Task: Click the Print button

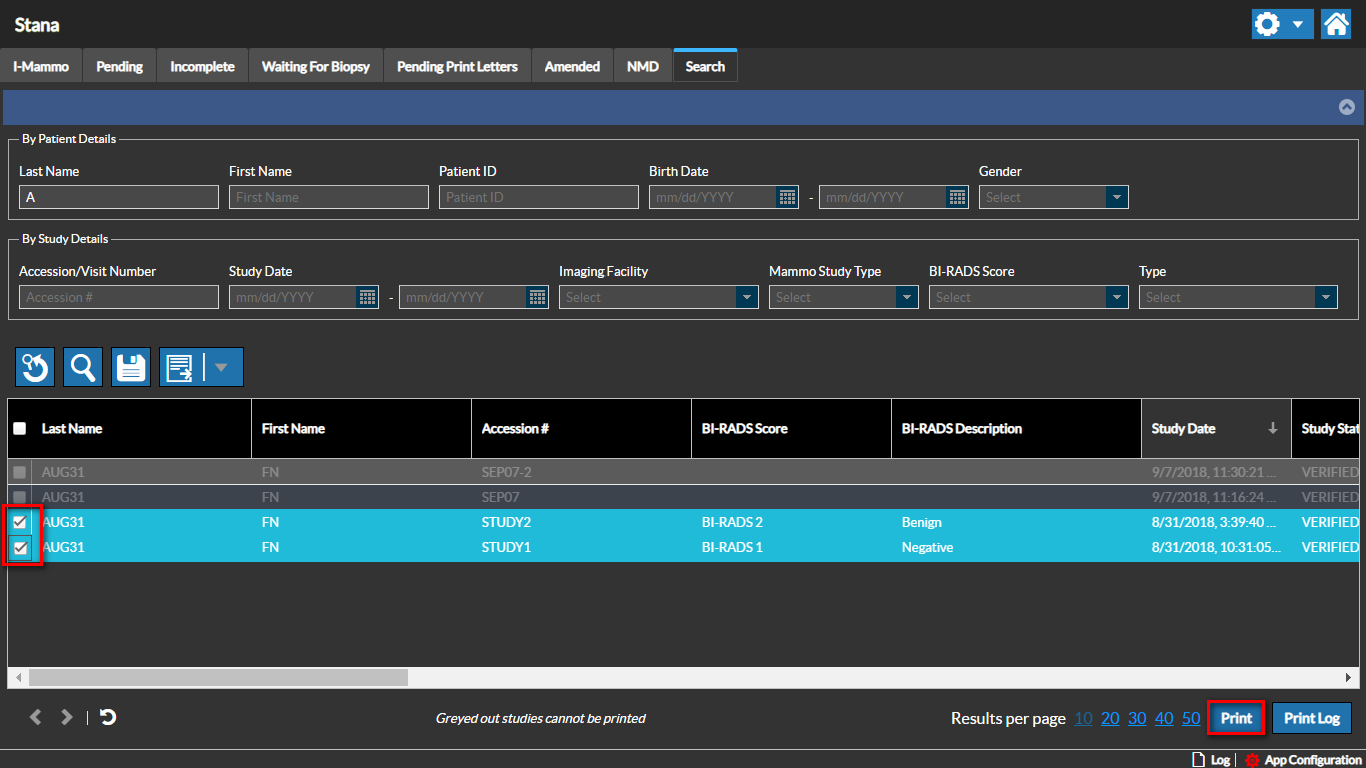Action: tap(1236, 718)
